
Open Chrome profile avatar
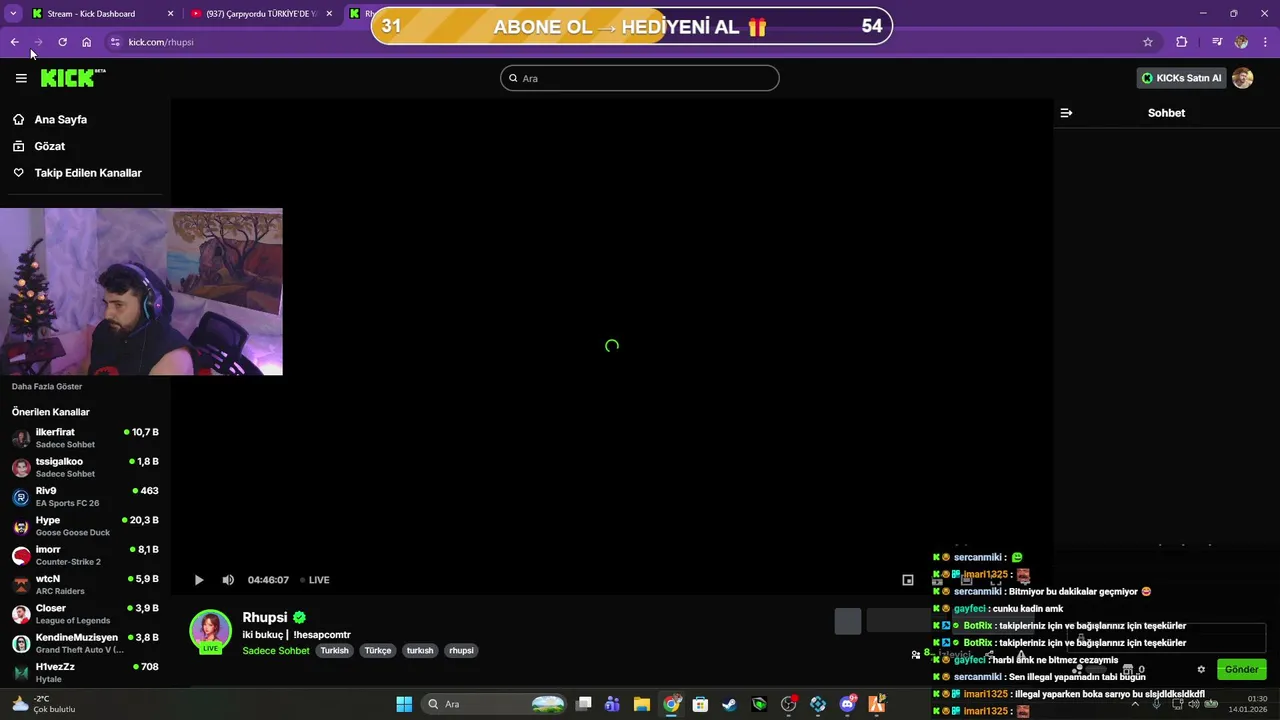point(1241,42)
